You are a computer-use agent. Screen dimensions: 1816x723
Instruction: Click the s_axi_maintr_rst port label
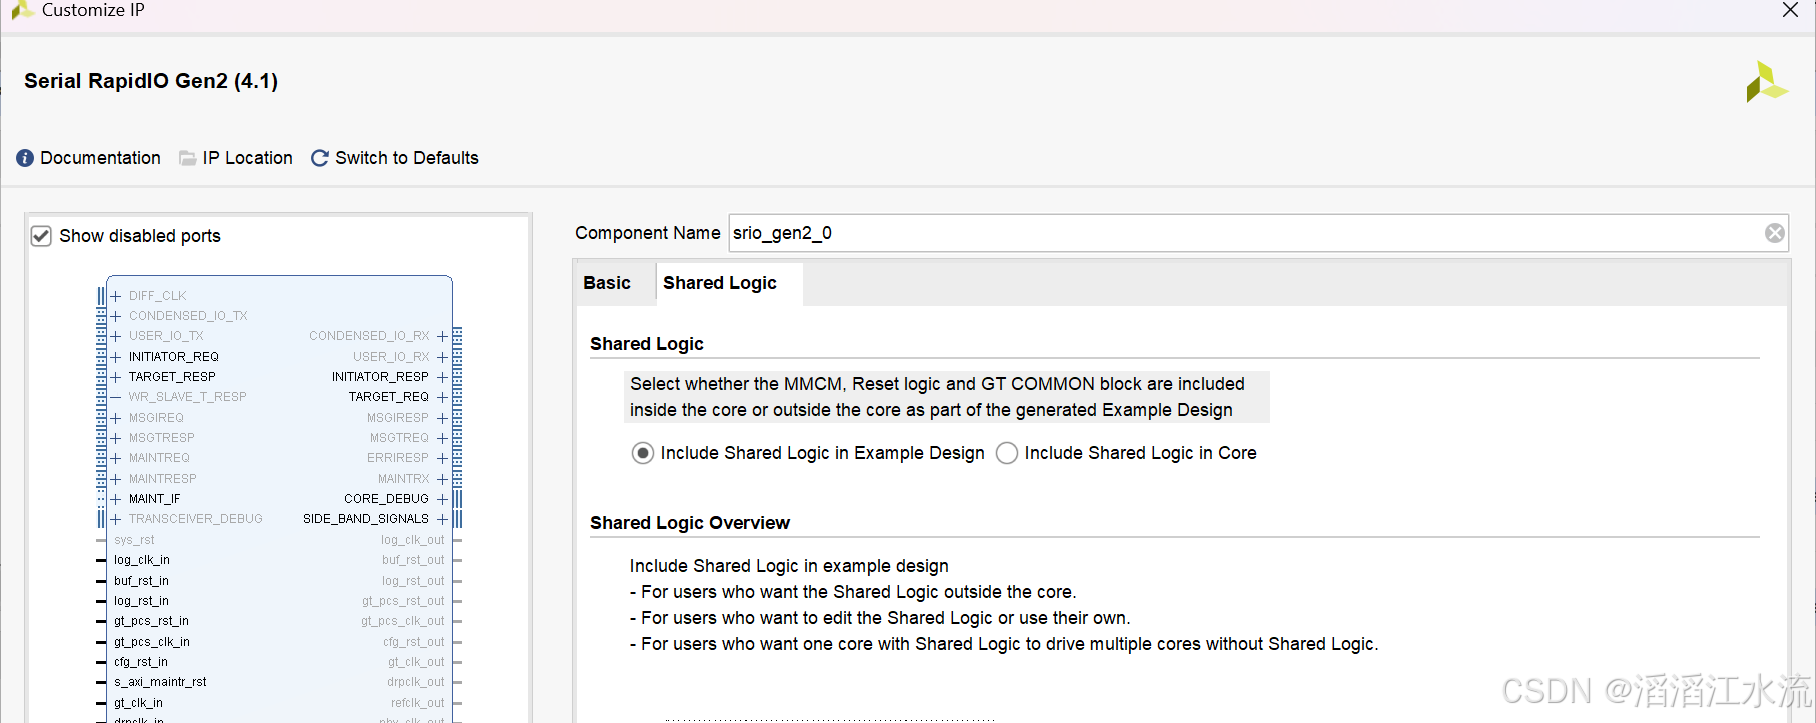tap(160, 682)
